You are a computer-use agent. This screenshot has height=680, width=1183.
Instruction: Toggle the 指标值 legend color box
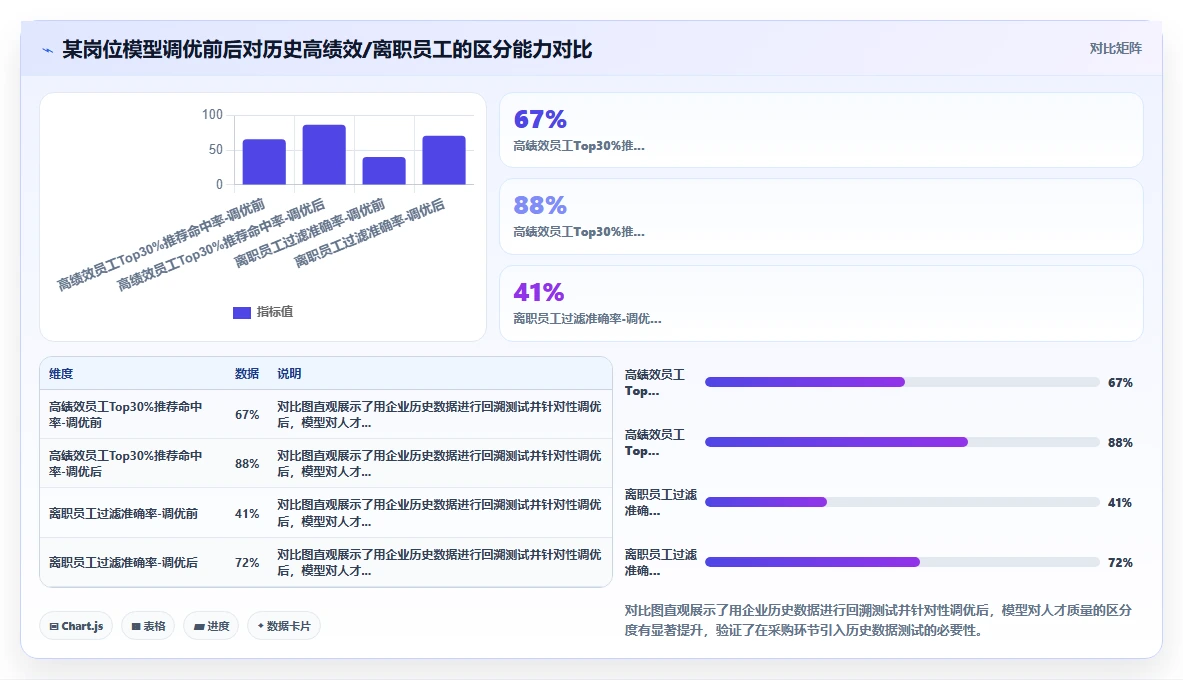[x=241, y=312]
